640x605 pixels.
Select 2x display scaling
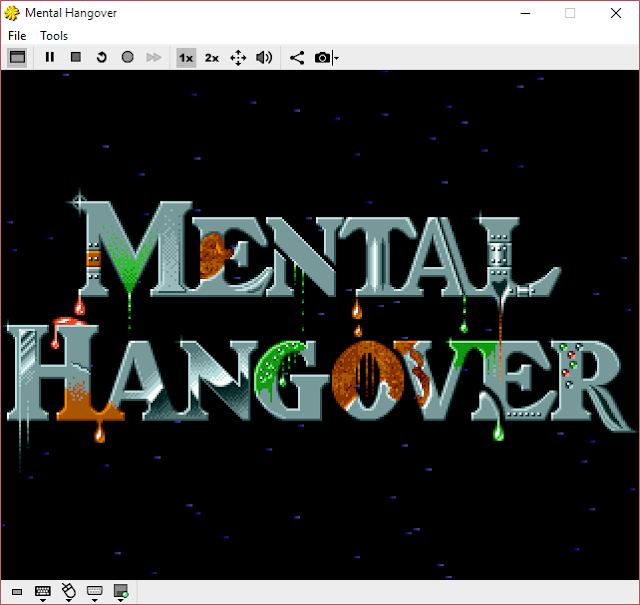[212, 58]
